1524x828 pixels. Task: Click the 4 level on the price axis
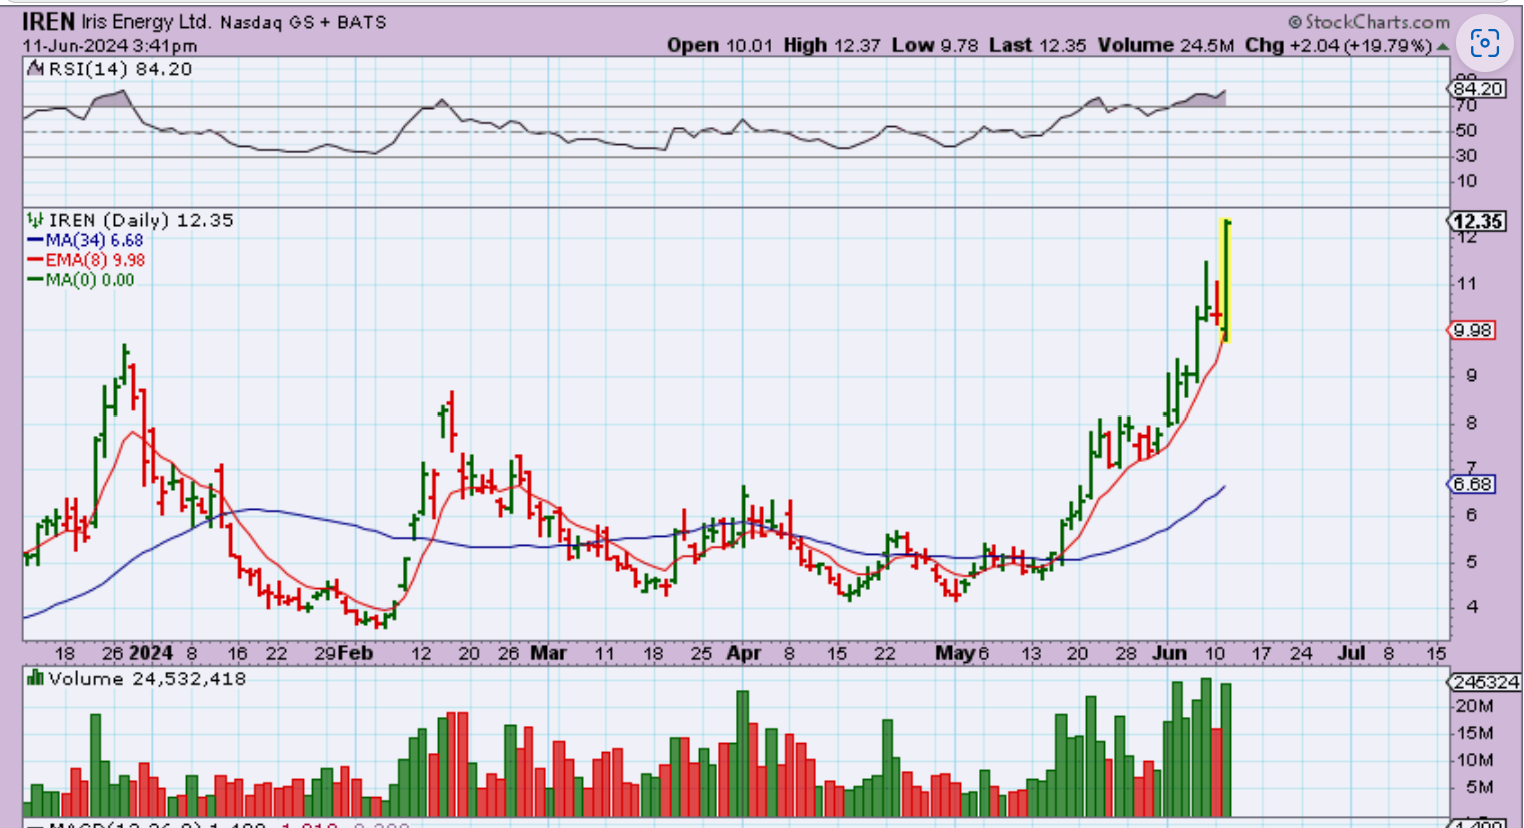[1472, 607]
